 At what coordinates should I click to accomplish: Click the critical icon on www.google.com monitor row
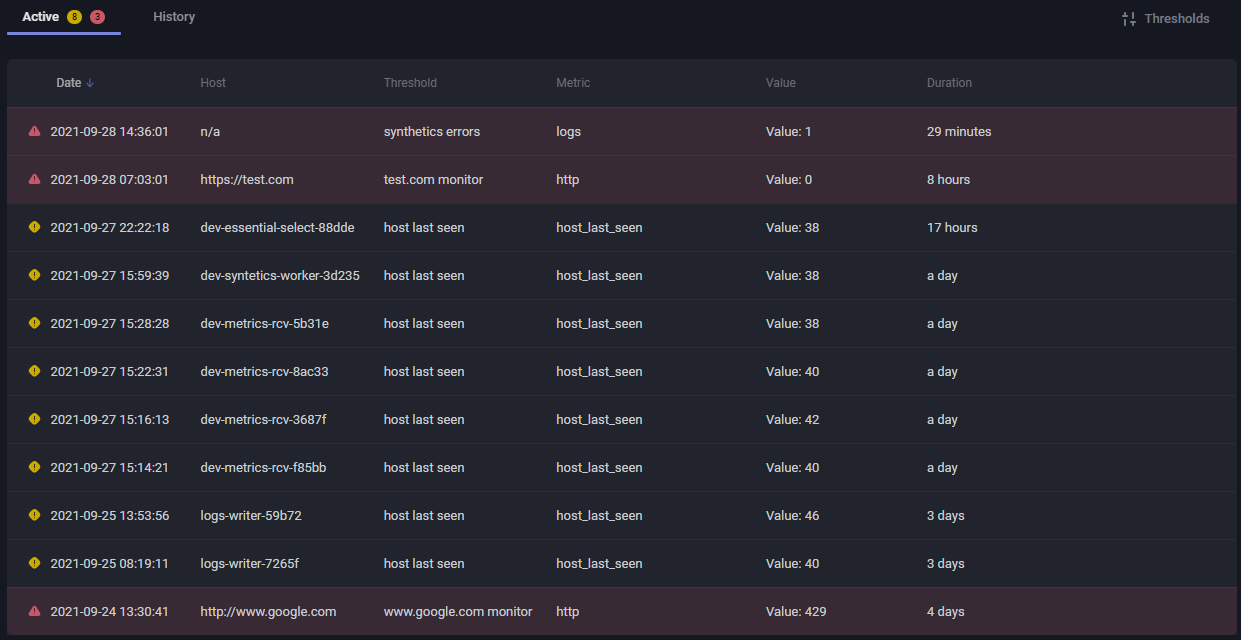[x=35, y=611]
